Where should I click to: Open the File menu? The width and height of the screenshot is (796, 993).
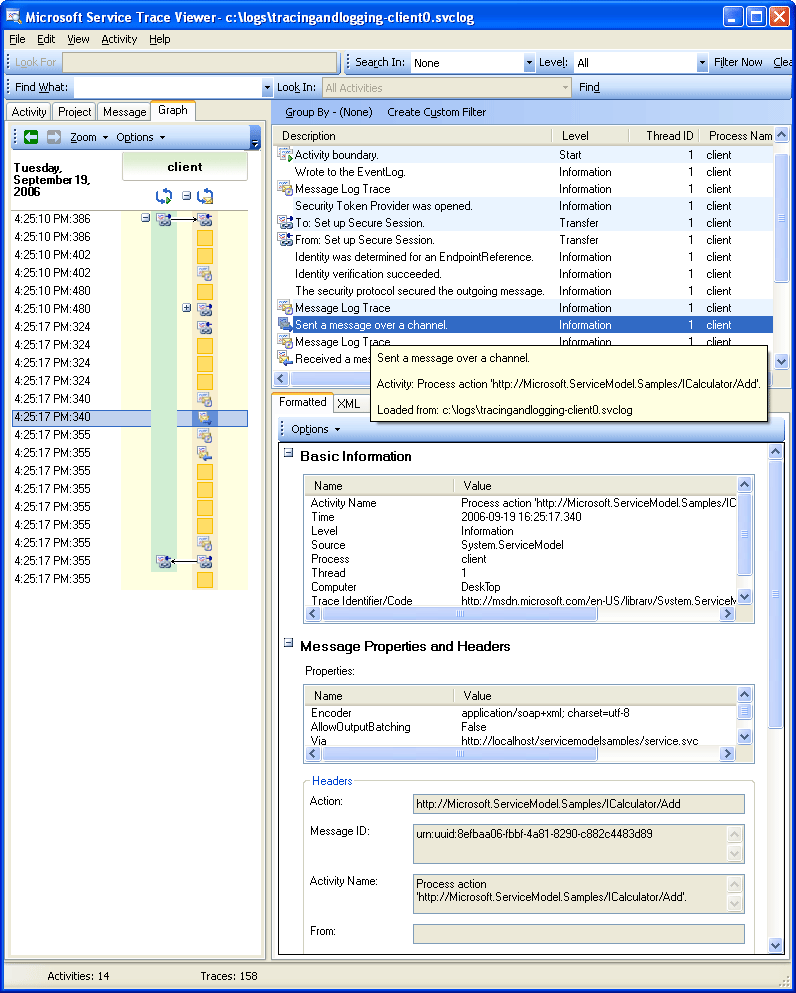[x=17, y=39]
